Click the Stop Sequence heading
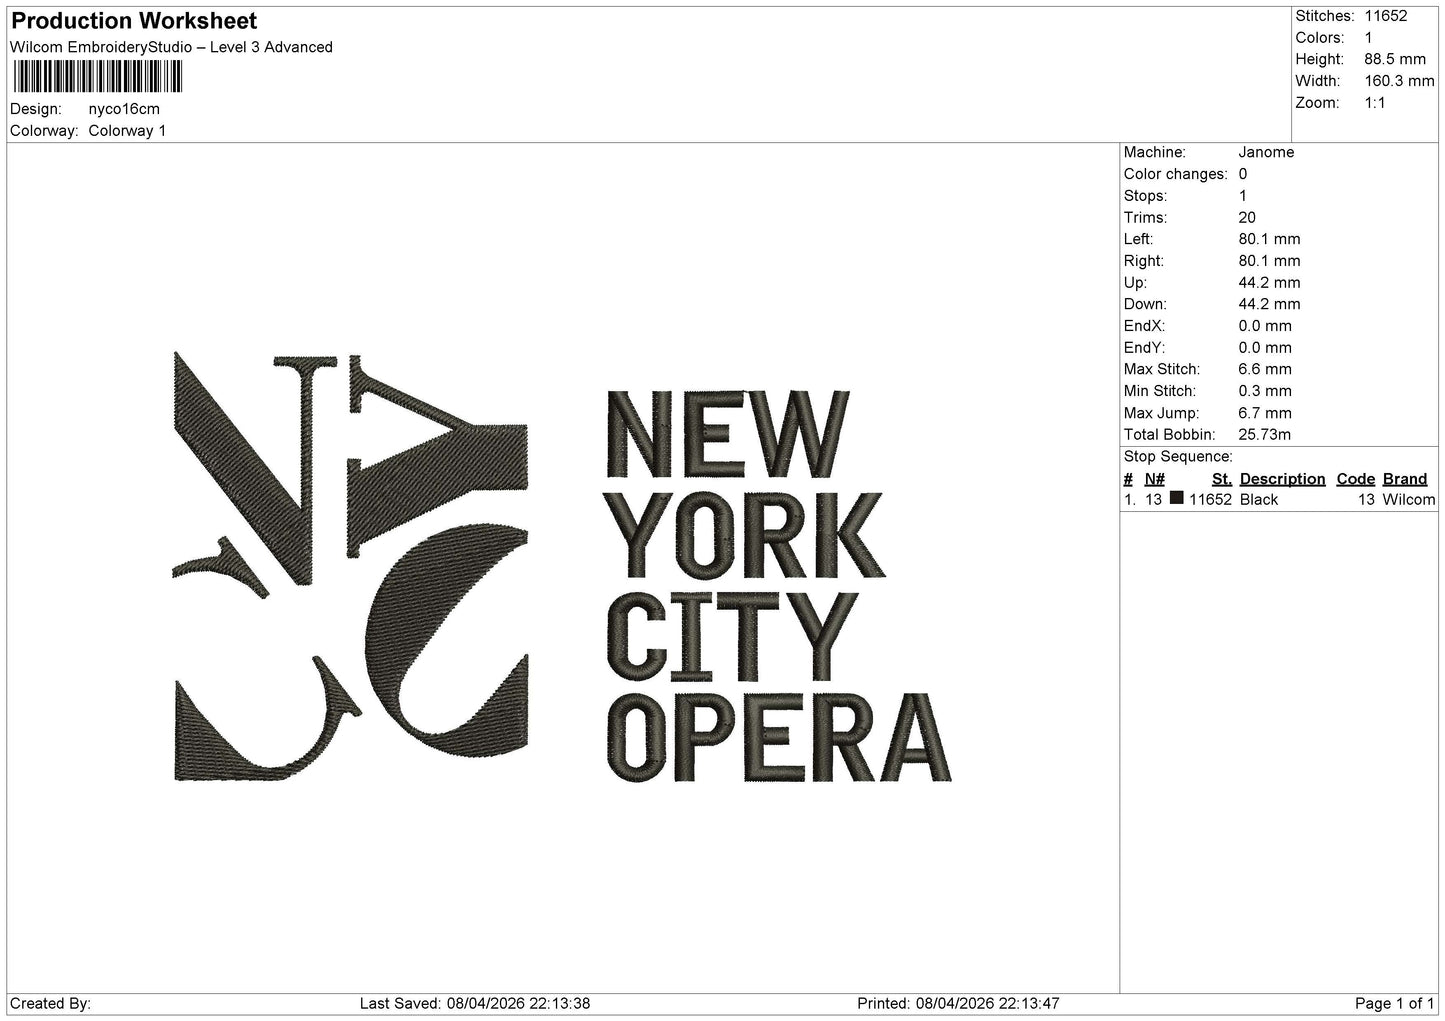The image size is (1445, 1021). click(1178, 457)
